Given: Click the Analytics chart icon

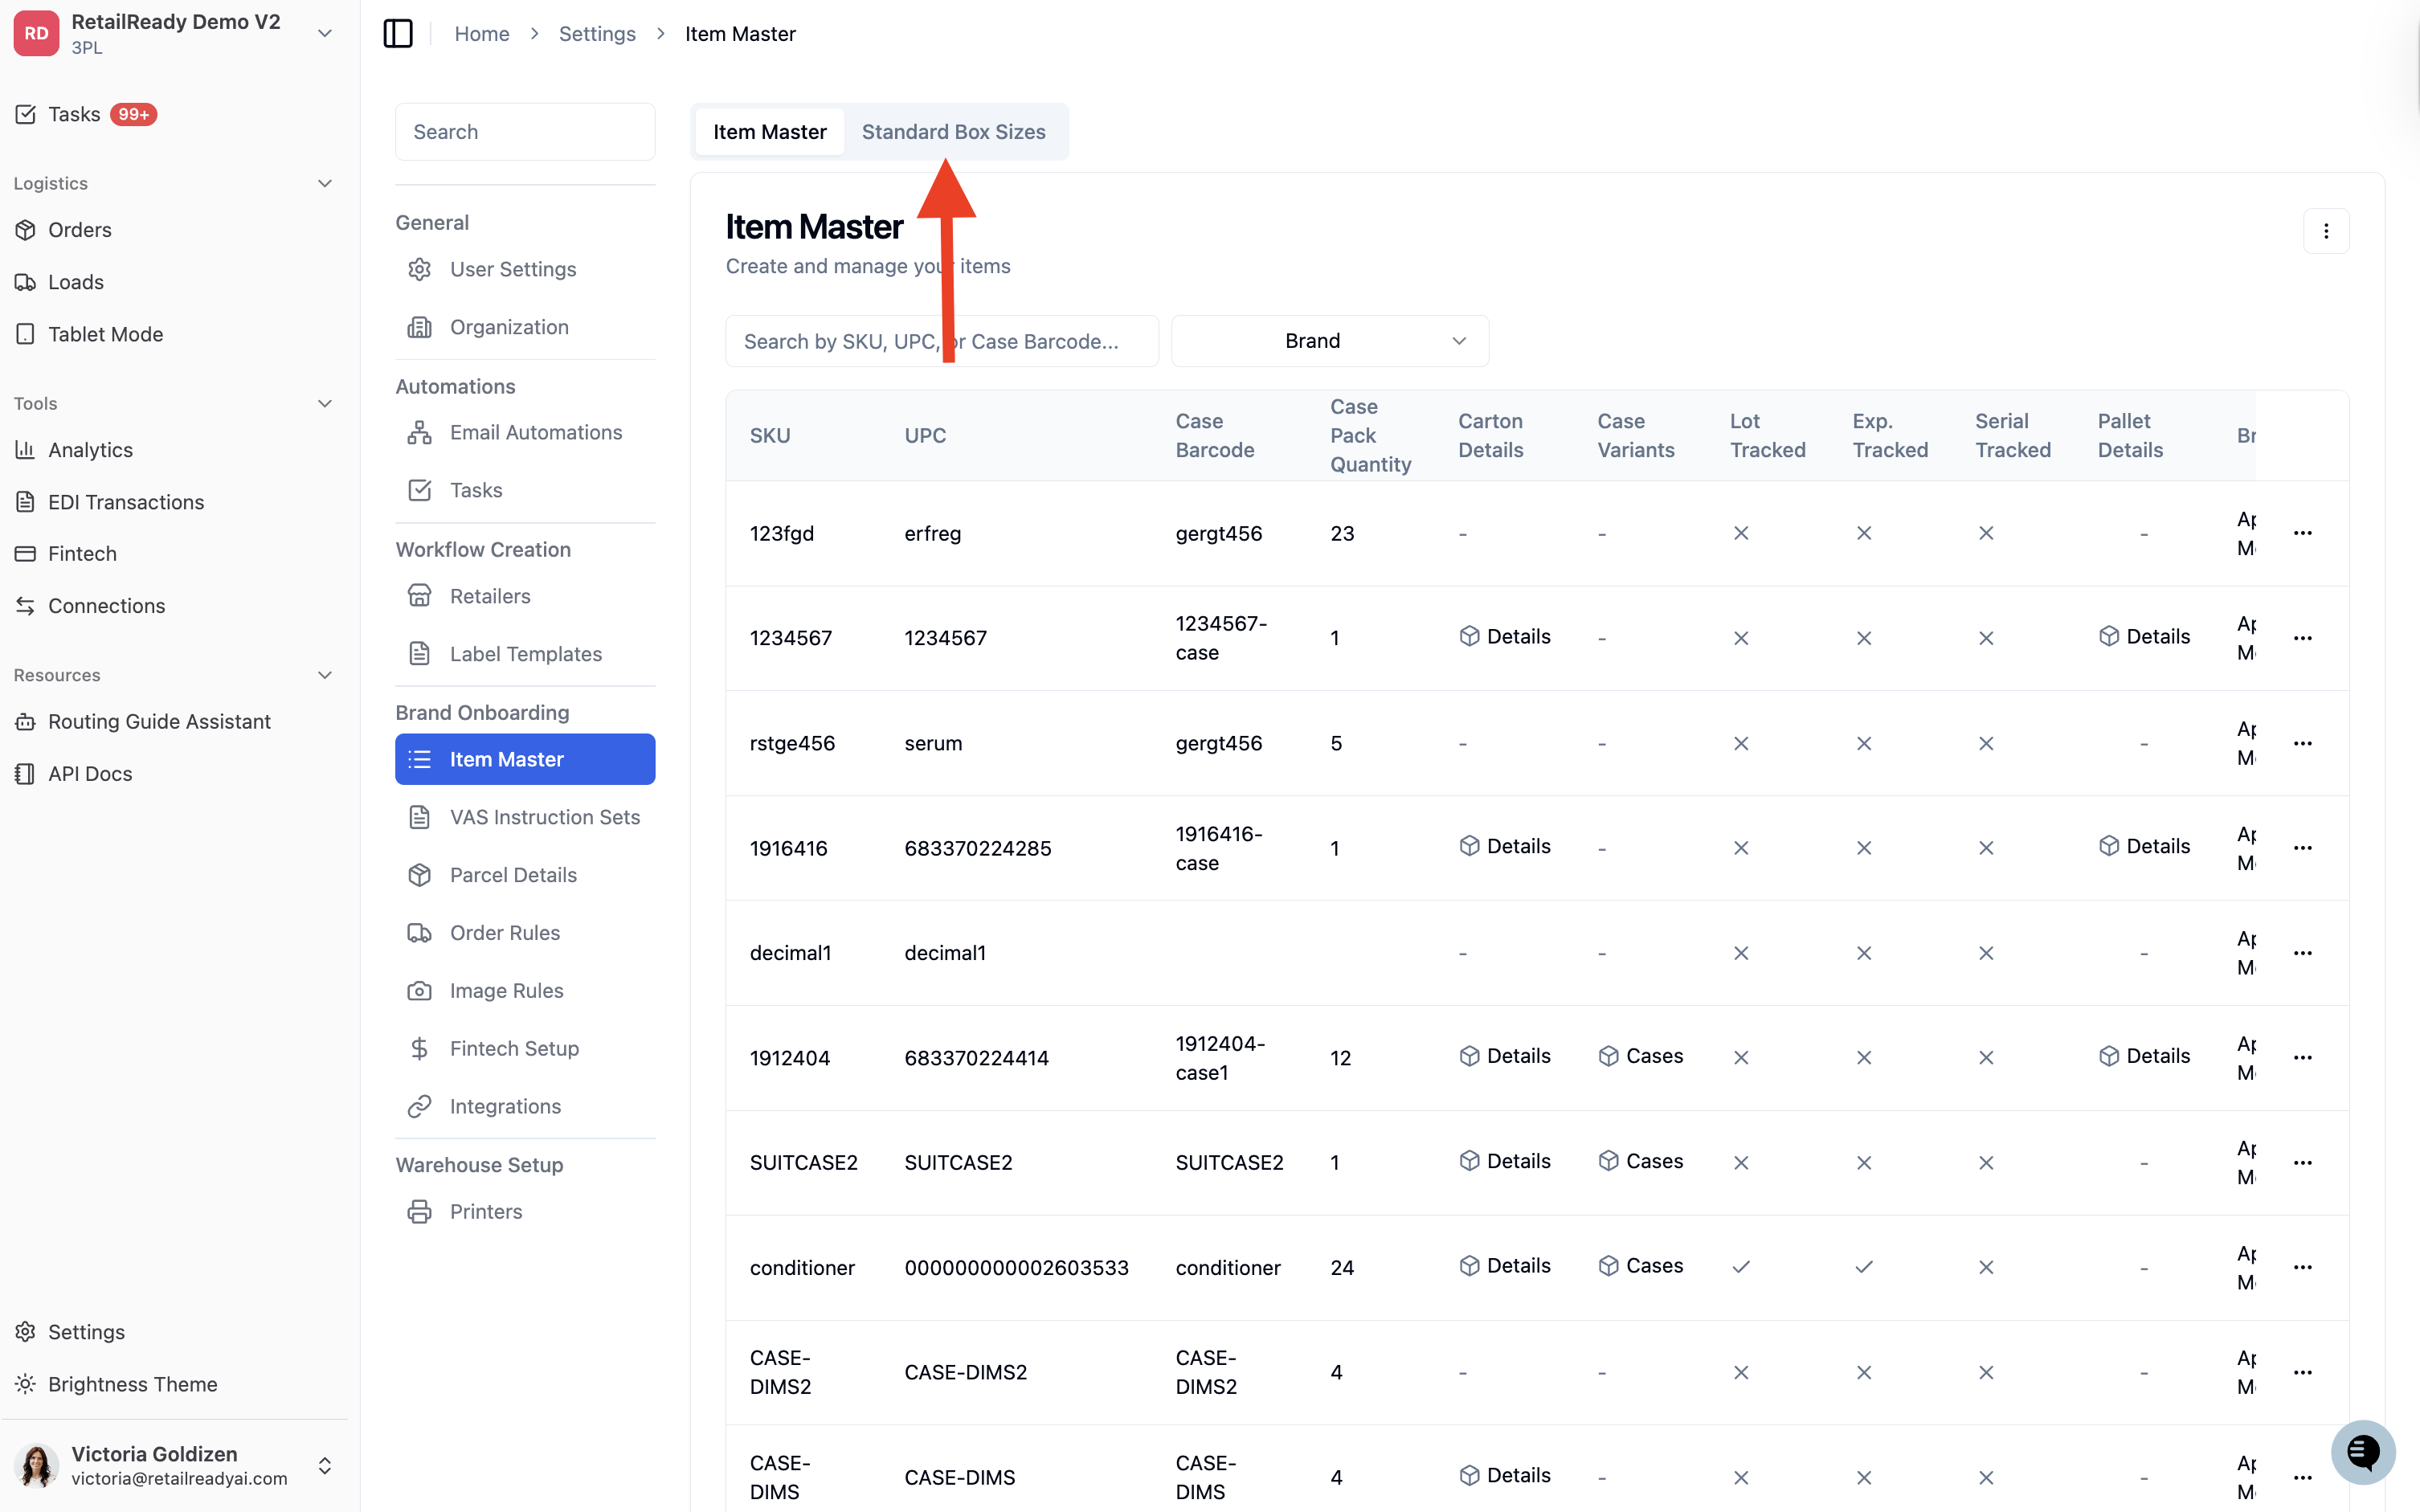Looking at the screenshot, I should point(26,450).
